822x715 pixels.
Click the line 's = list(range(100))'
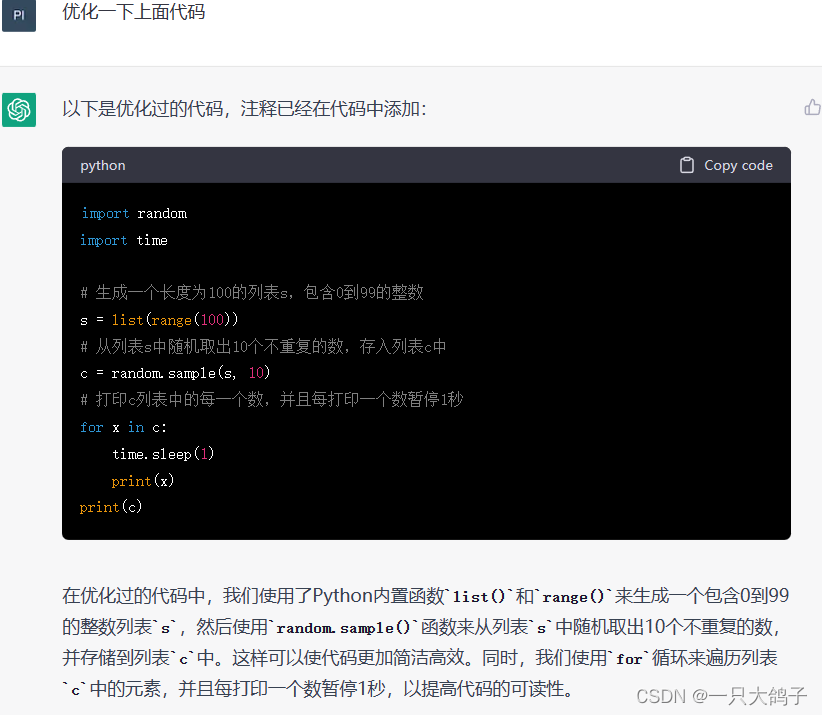click(x=159, y=320)
